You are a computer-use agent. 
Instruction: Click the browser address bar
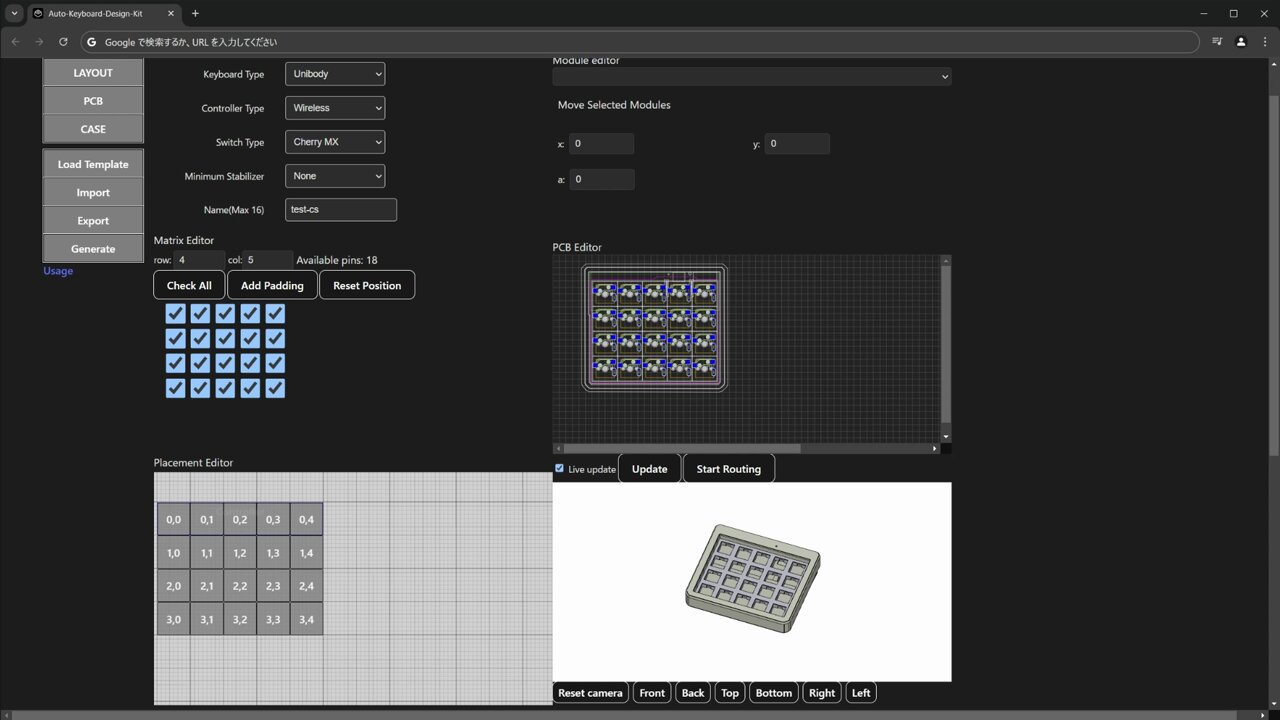coord(640,42)
